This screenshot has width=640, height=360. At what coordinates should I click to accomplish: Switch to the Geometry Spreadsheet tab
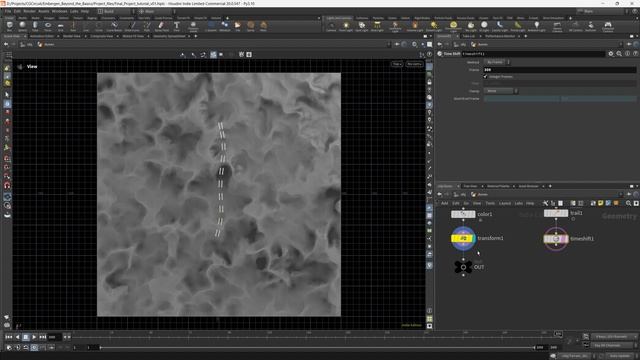pos(169,36)
